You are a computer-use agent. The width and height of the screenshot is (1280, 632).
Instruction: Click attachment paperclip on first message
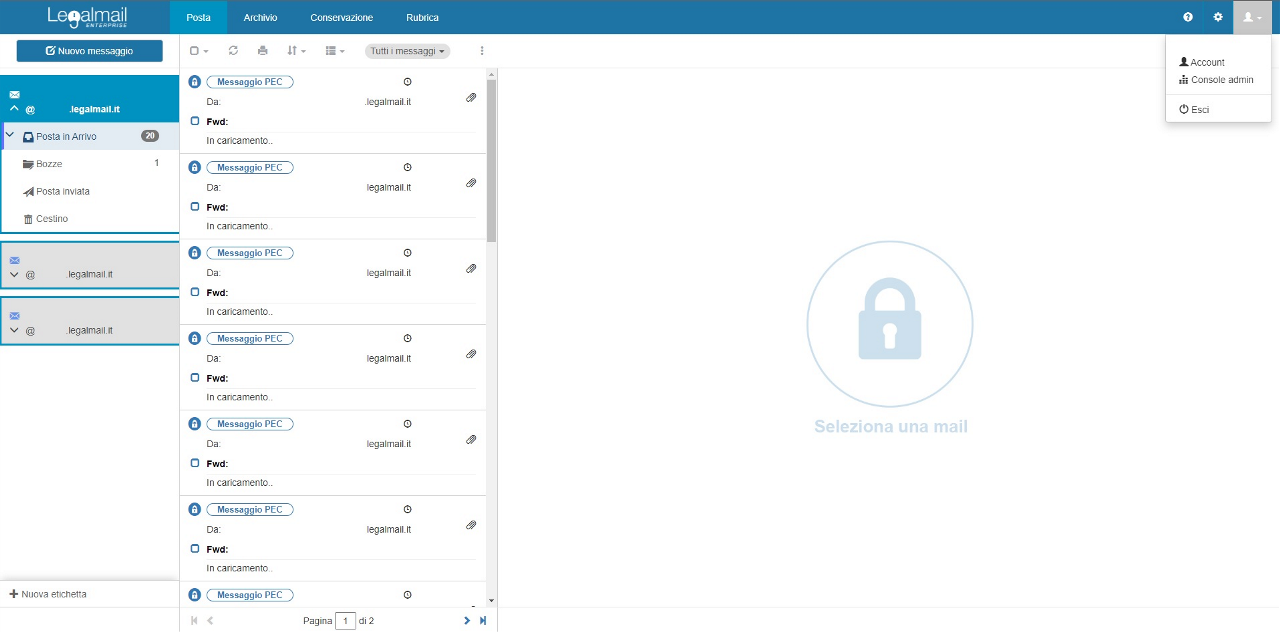click(x=471, y=98)
